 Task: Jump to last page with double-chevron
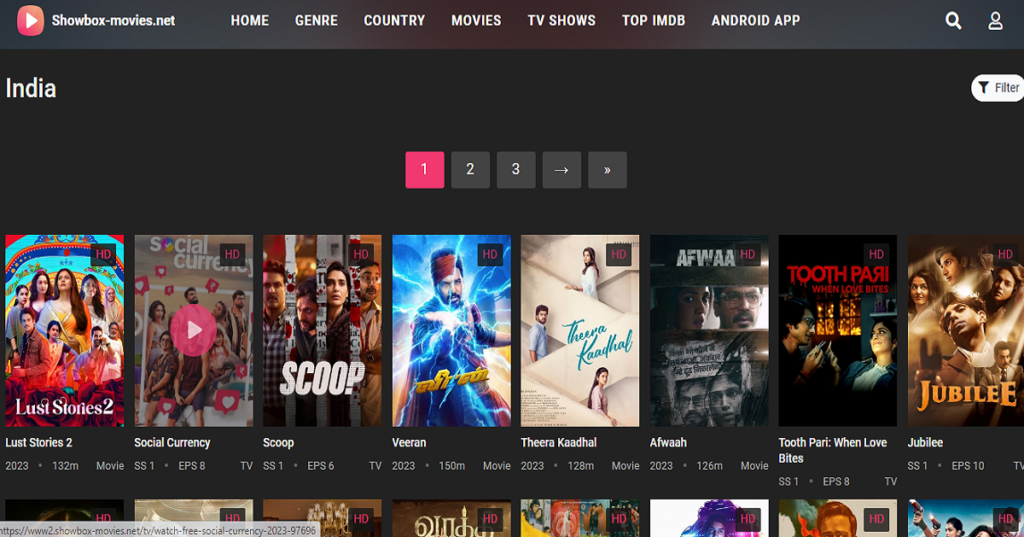(607, 170)
